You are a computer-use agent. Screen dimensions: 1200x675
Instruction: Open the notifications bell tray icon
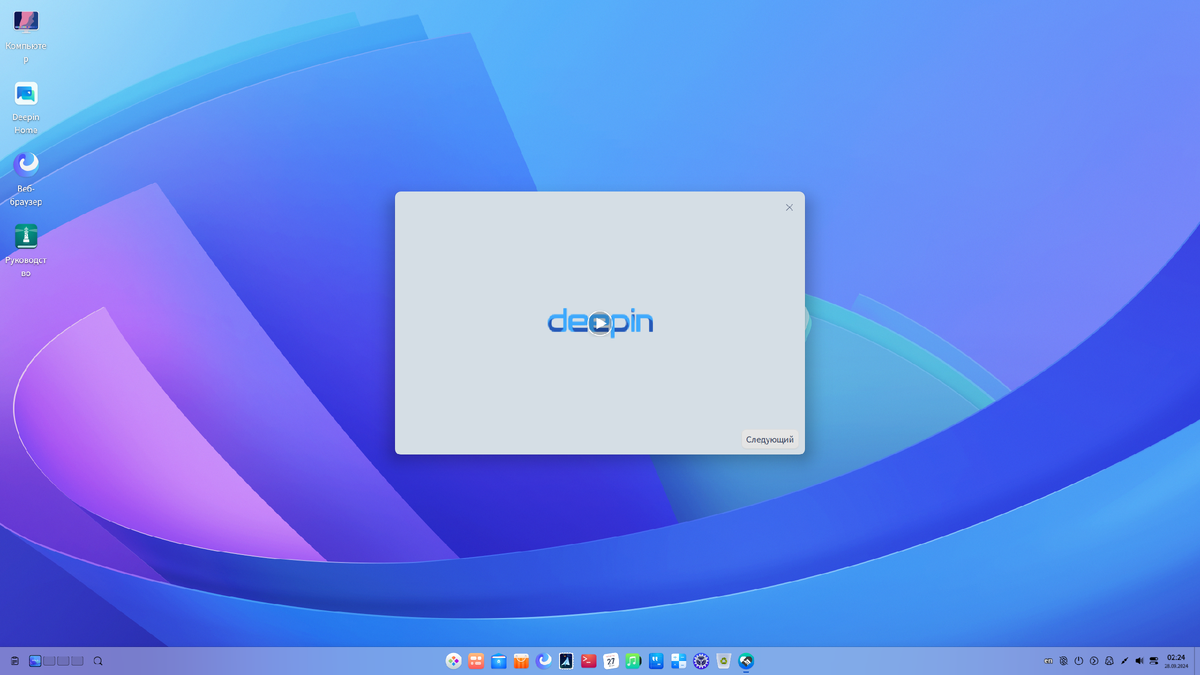(x=1109, y=661)
